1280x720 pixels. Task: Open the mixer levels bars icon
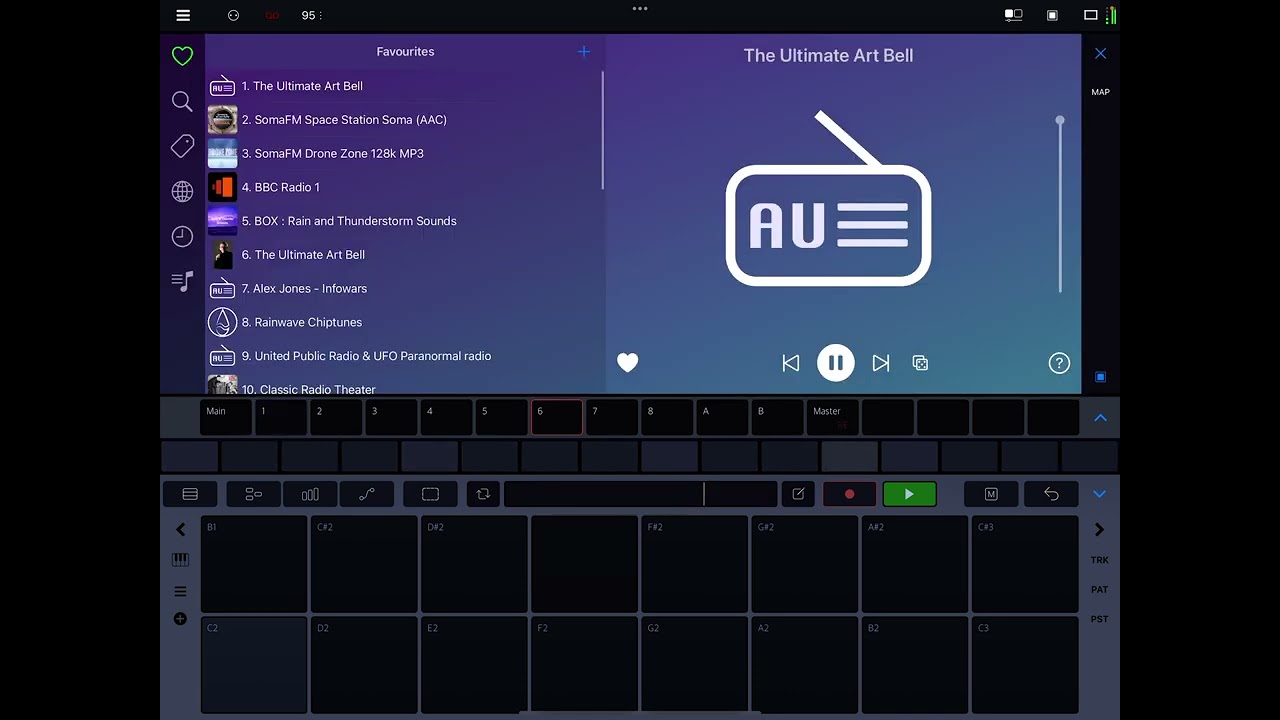pos(310,494)
